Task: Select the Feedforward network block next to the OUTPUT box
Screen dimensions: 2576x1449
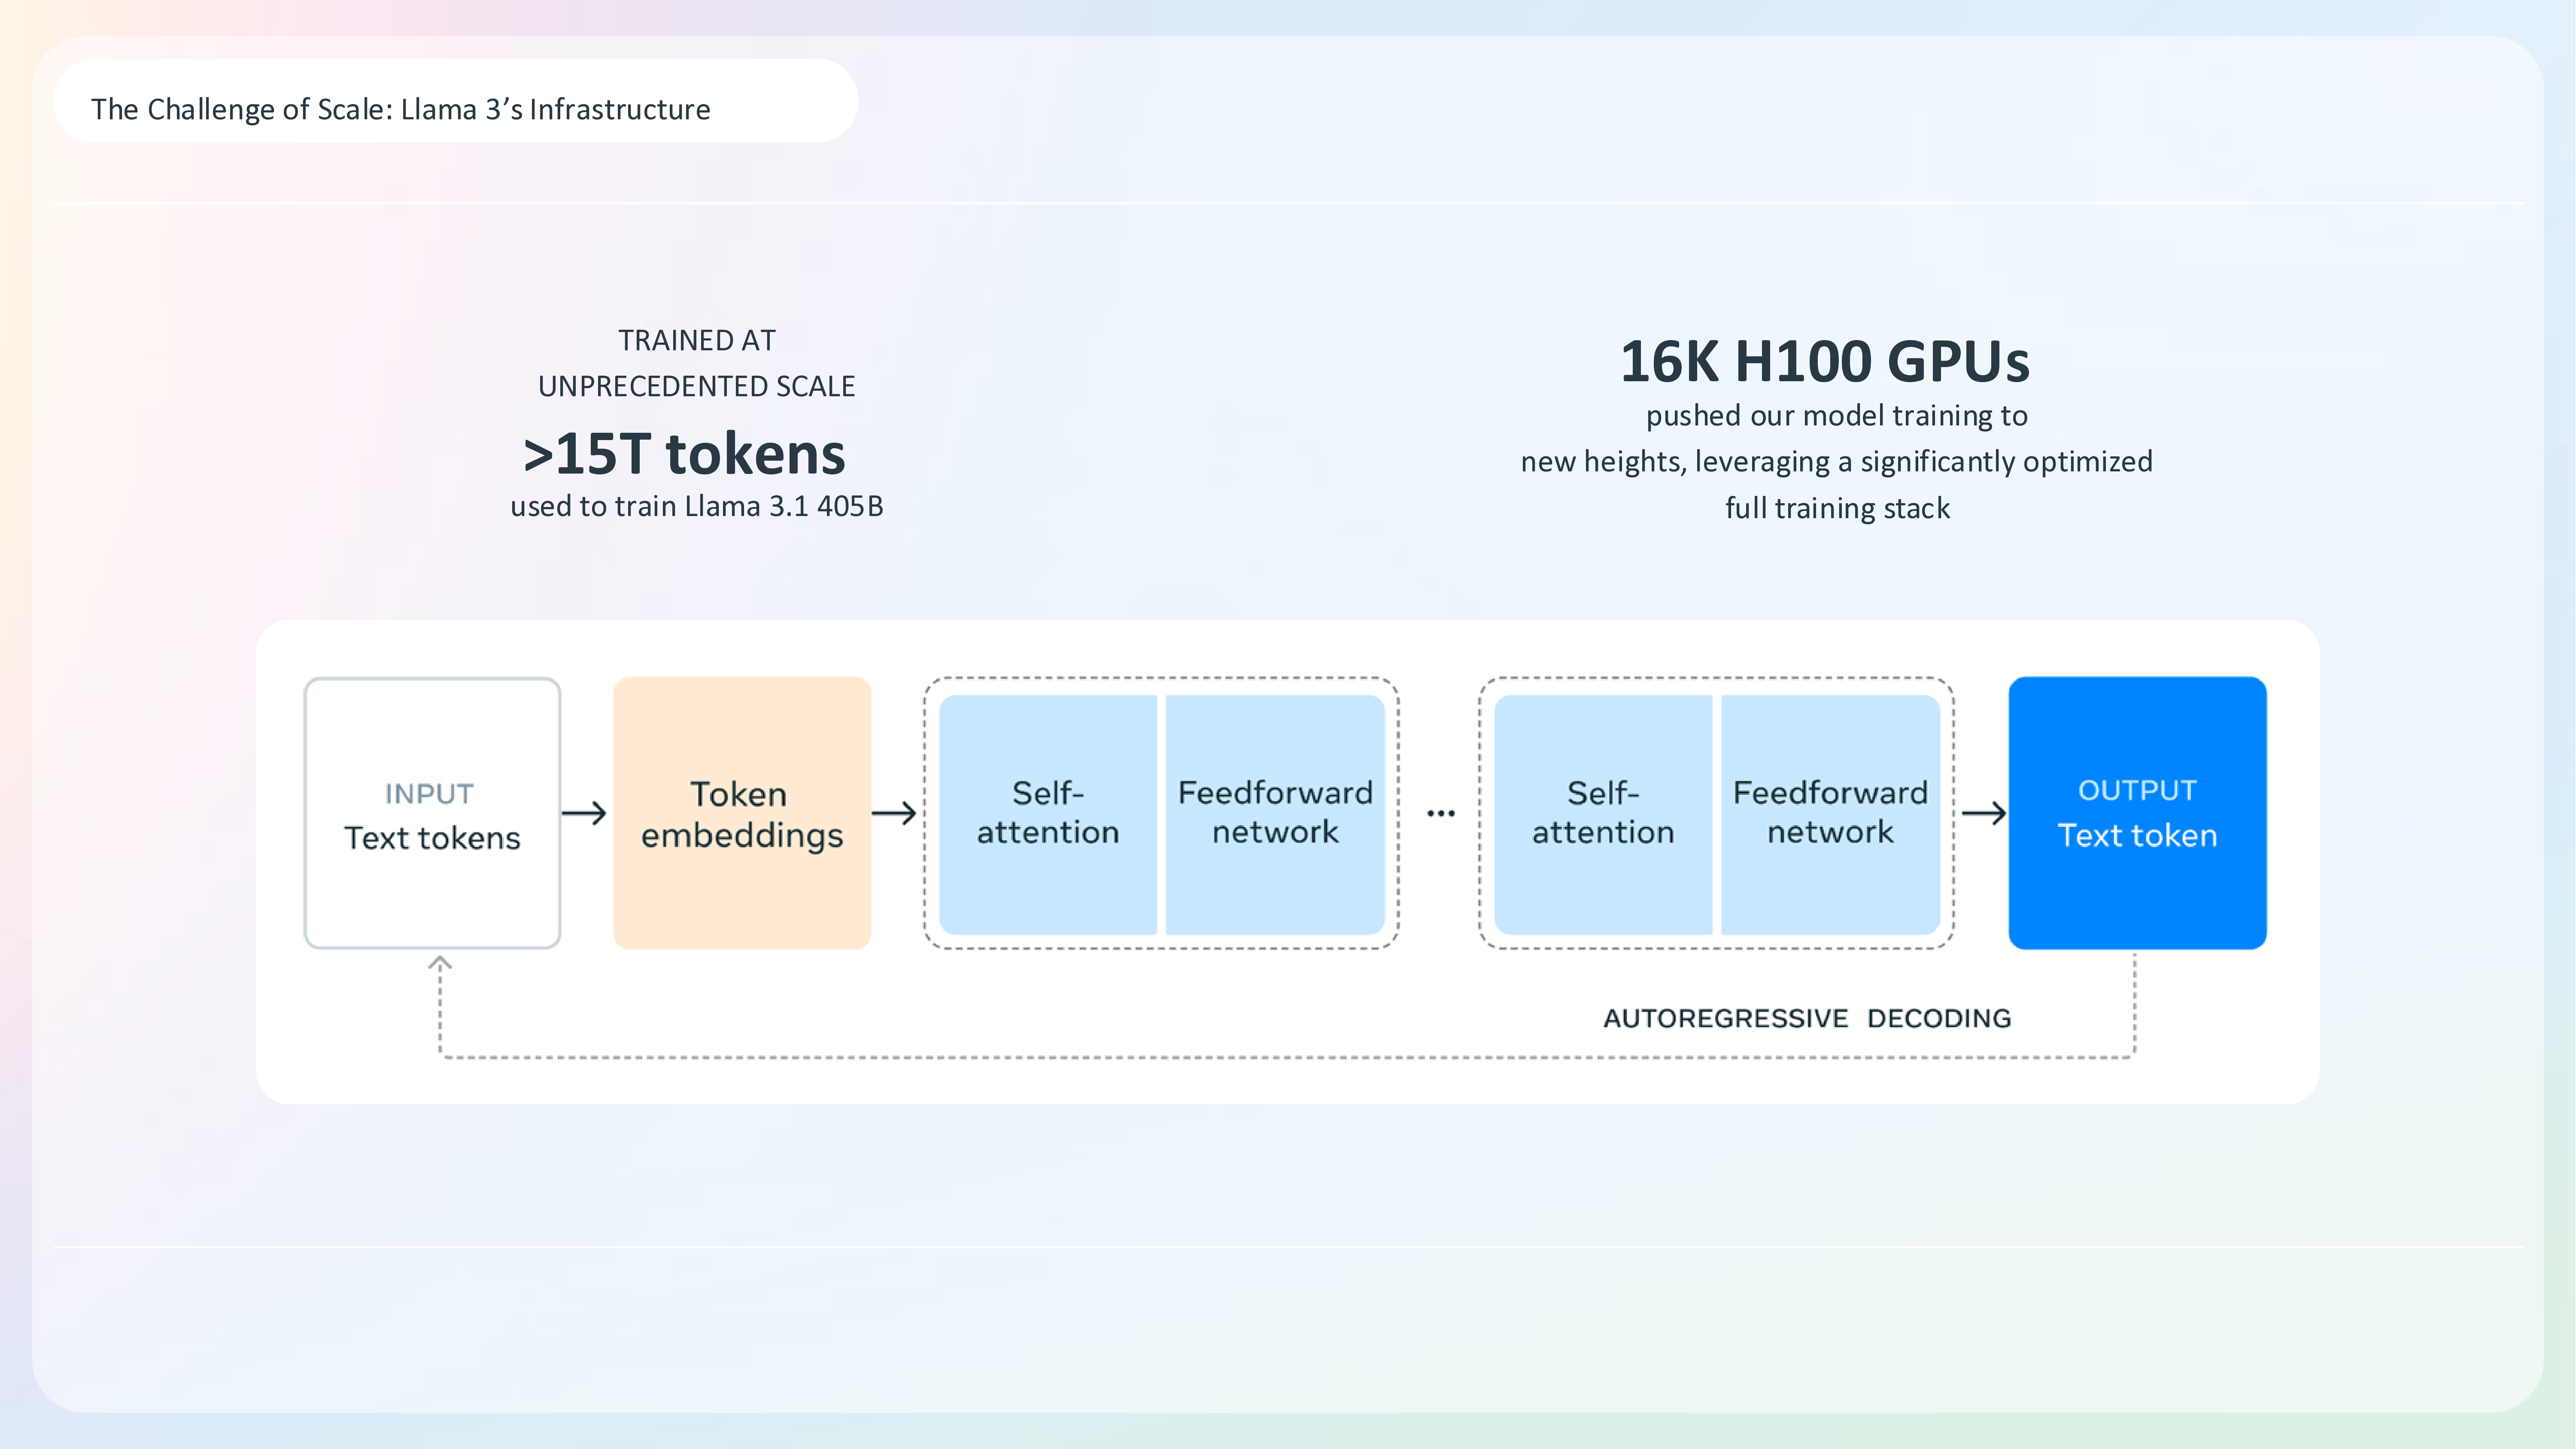Action: coord(1830,814)
